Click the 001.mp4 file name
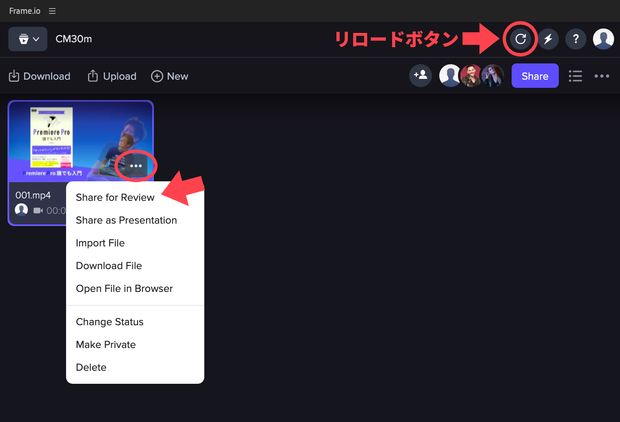This screenshot has width=620, height=422. (33, 195)
